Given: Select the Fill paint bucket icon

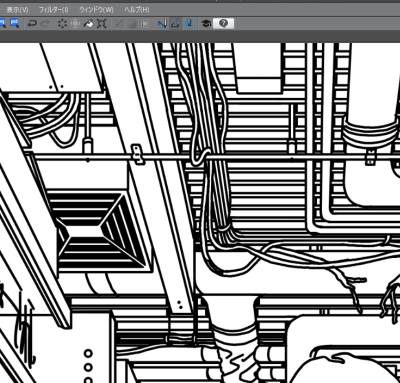Looking at the screenshot, I should pyautogui.click(x=88, y=24).
